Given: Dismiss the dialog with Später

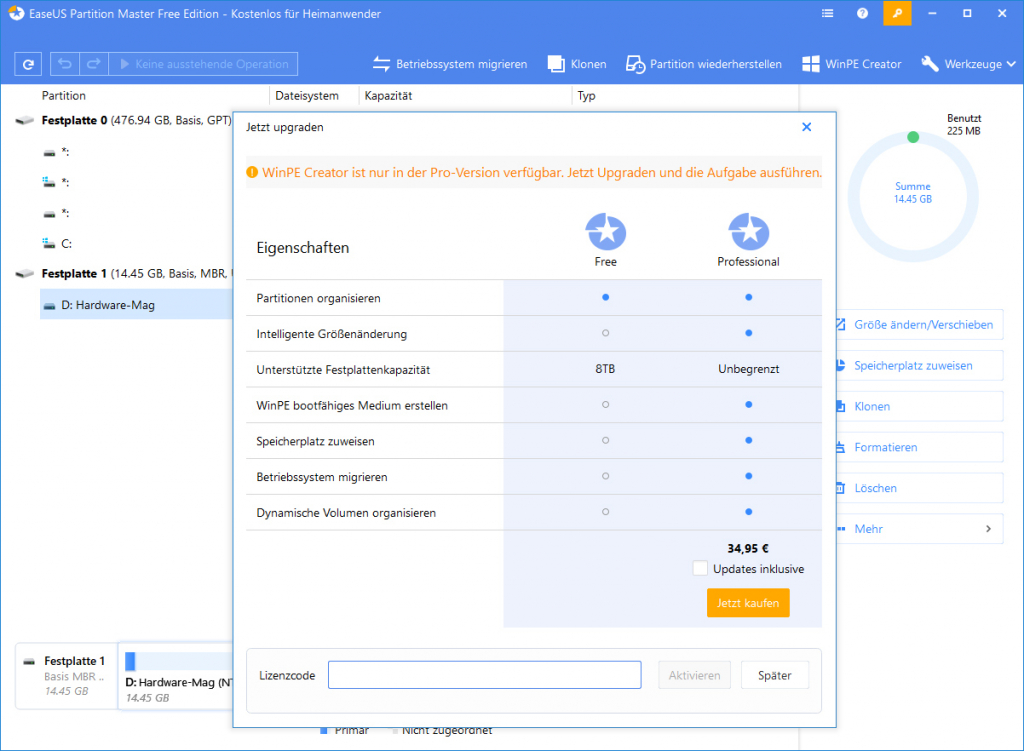Looking at the screenshot, I should click(774, 674).
